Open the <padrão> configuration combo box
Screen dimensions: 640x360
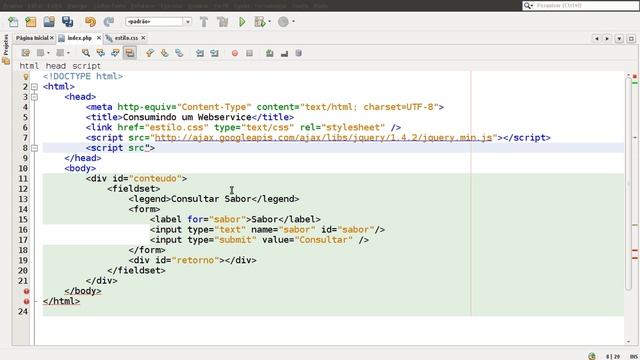[x=158, y=21]
